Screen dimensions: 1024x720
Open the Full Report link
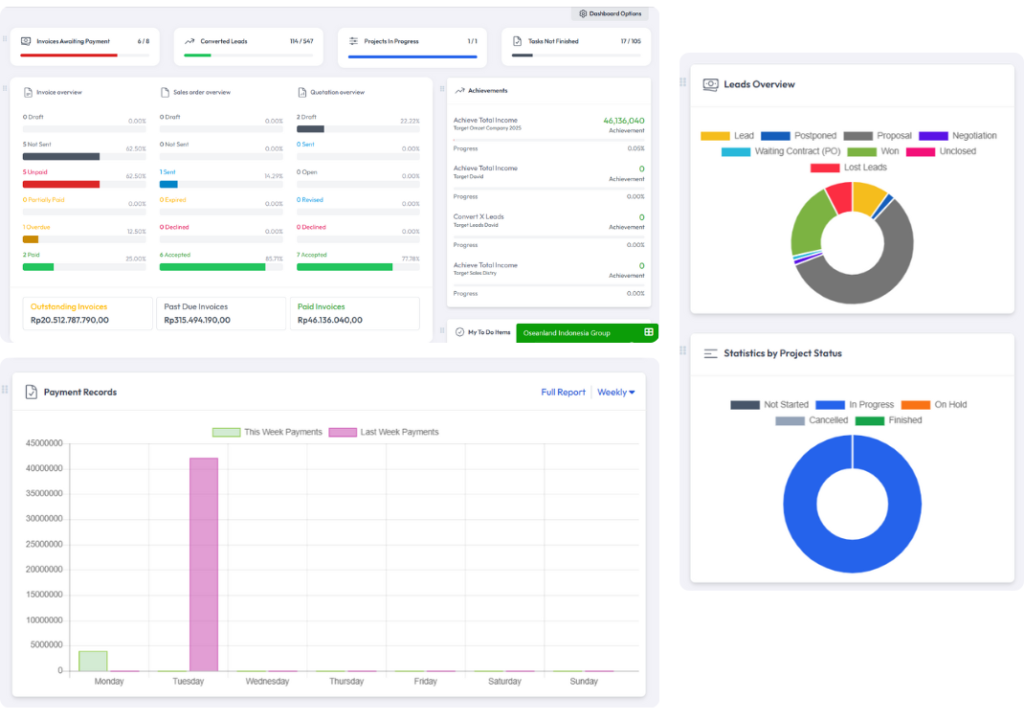pos(563,392)
